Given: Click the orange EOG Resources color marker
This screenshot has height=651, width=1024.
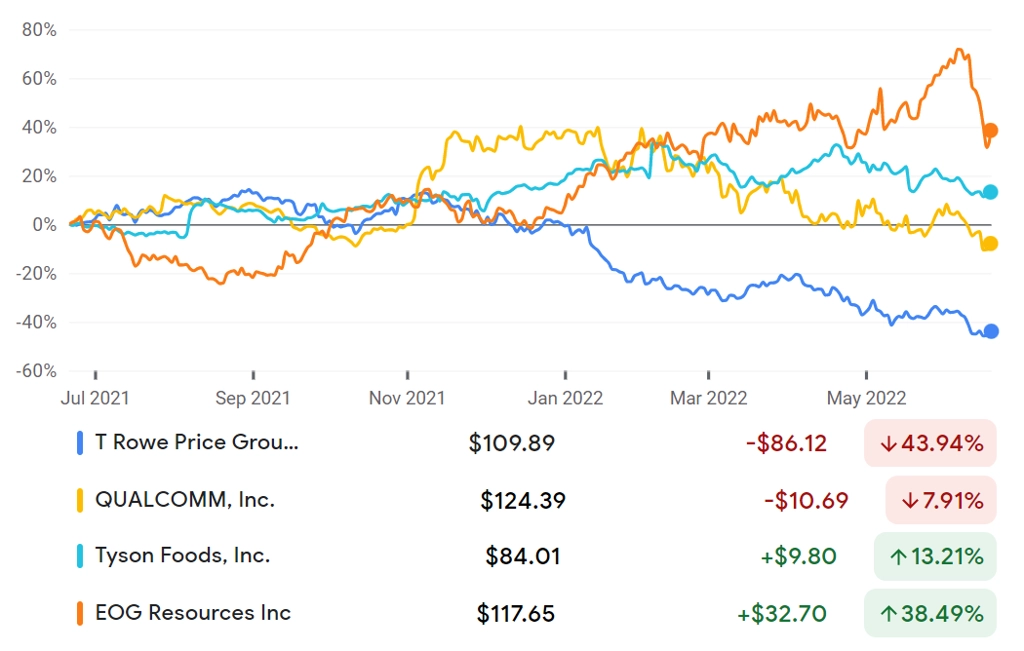Looking at the screenshot, I should (x=80, y=614).
